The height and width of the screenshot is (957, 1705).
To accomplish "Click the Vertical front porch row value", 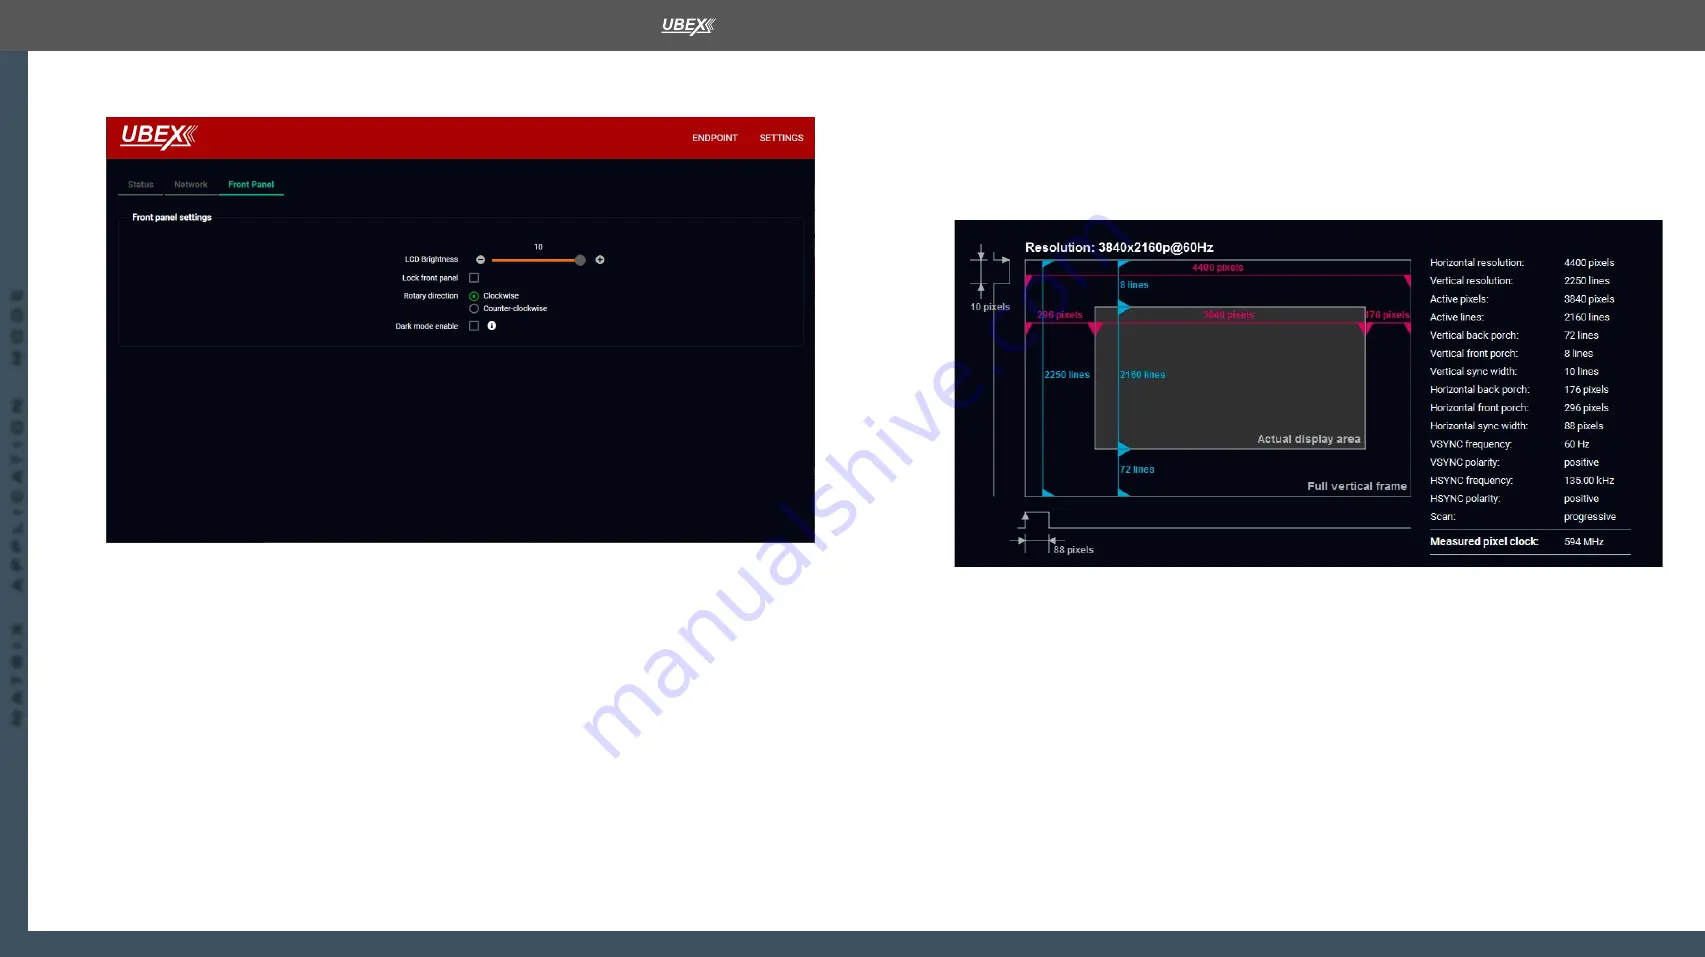I will coord(1579,354).
